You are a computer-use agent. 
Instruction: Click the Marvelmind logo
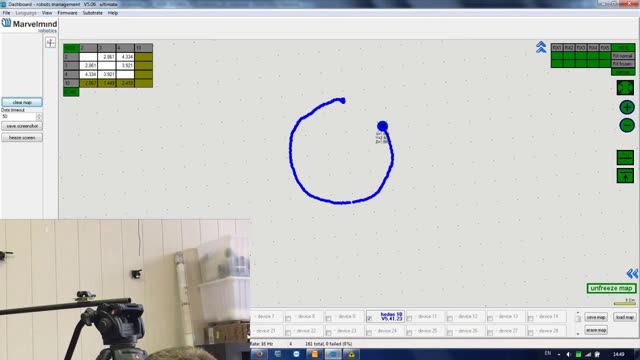pyautogui.click(x=29, y=24)
